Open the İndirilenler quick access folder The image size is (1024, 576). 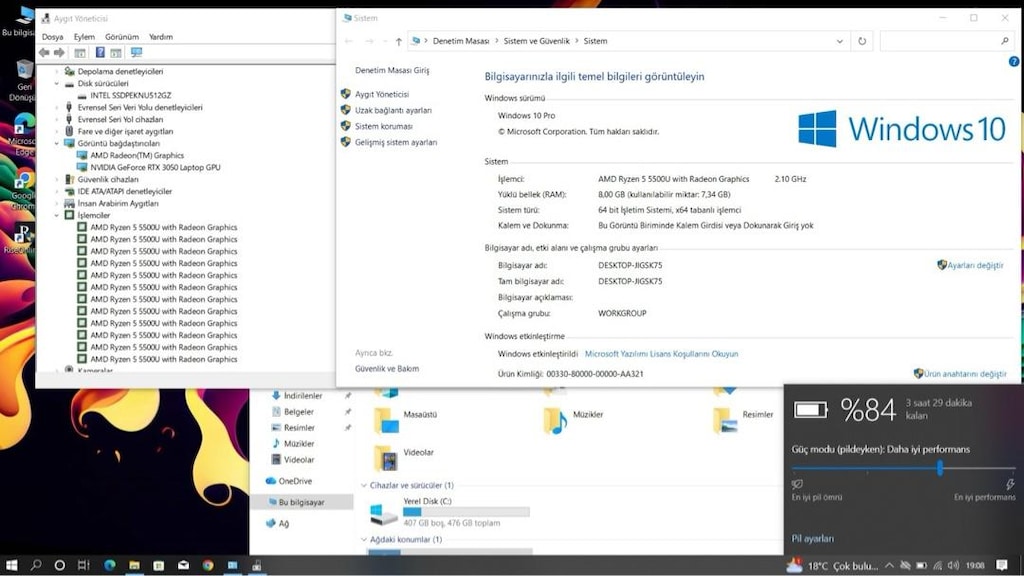(302, 396)
